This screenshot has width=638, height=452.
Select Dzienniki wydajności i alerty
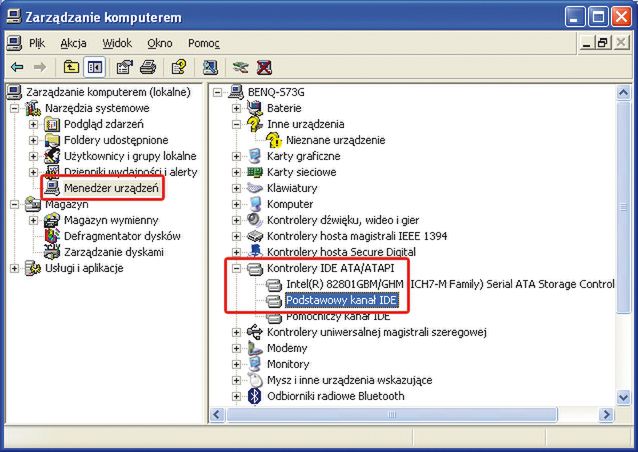tap(131, 172)
